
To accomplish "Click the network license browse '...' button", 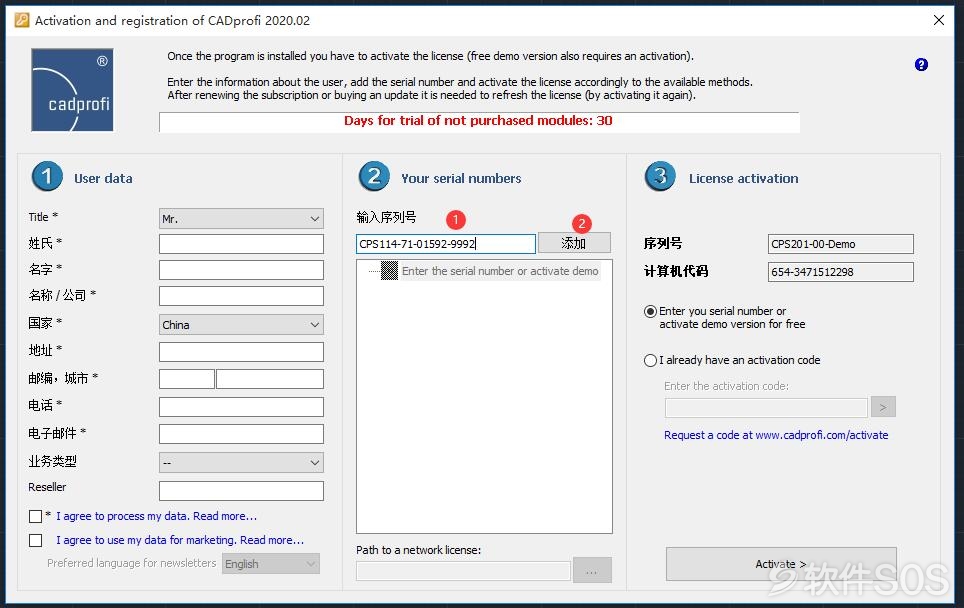I will 592,570.
